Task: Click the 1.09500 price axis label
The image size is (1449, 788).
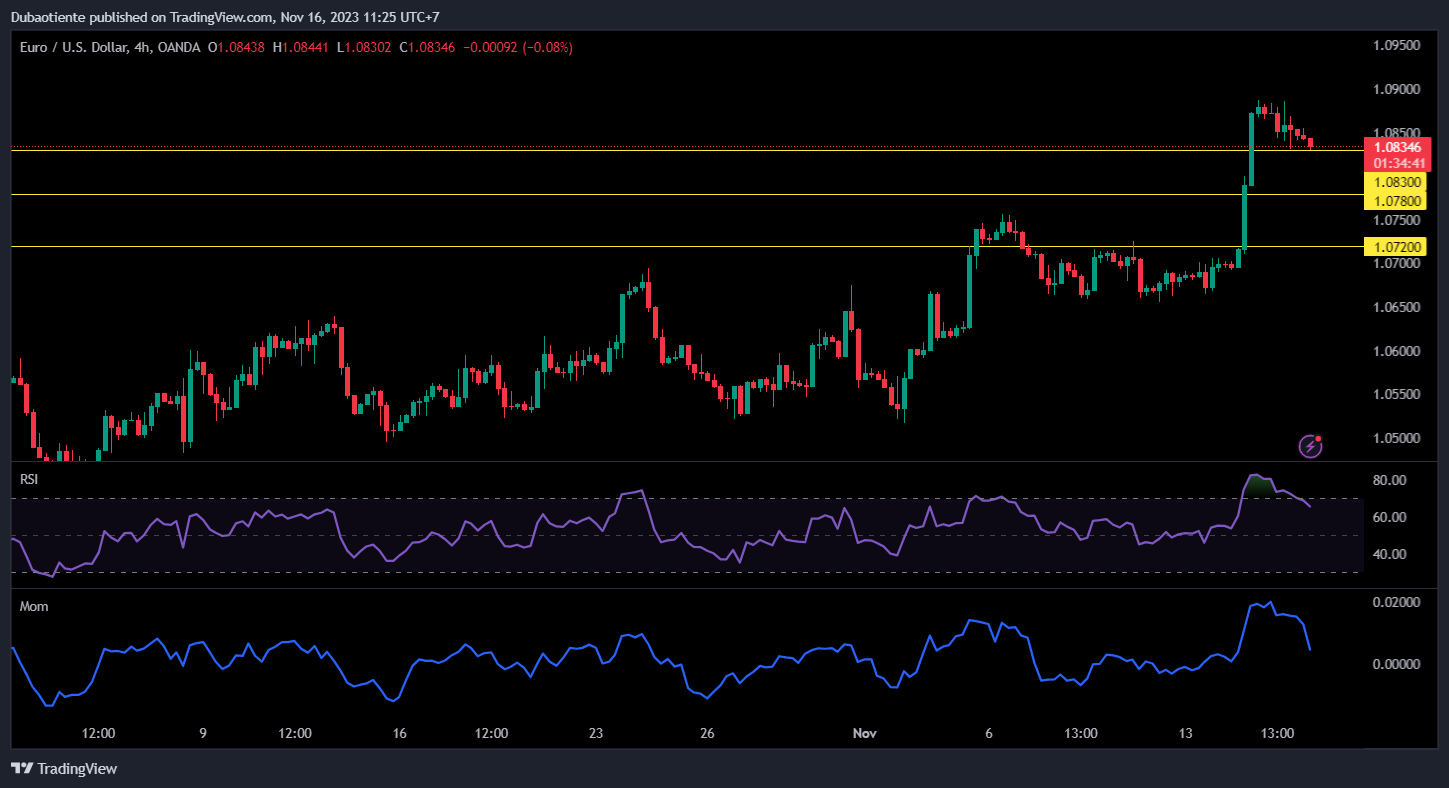Action: tap(1397, 46)
